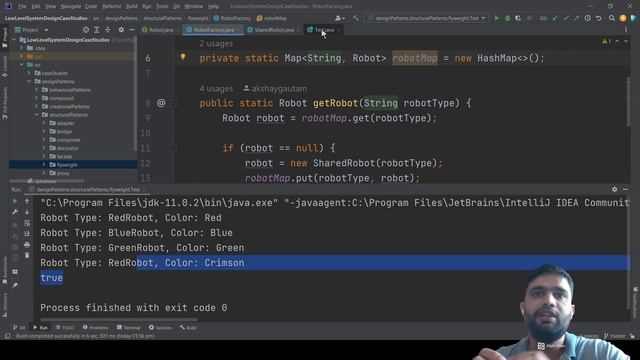Collapse All icon in Project panel header
Image resolution: width=640 pixels, height=360 pixels.
click(x=107, y=30)
